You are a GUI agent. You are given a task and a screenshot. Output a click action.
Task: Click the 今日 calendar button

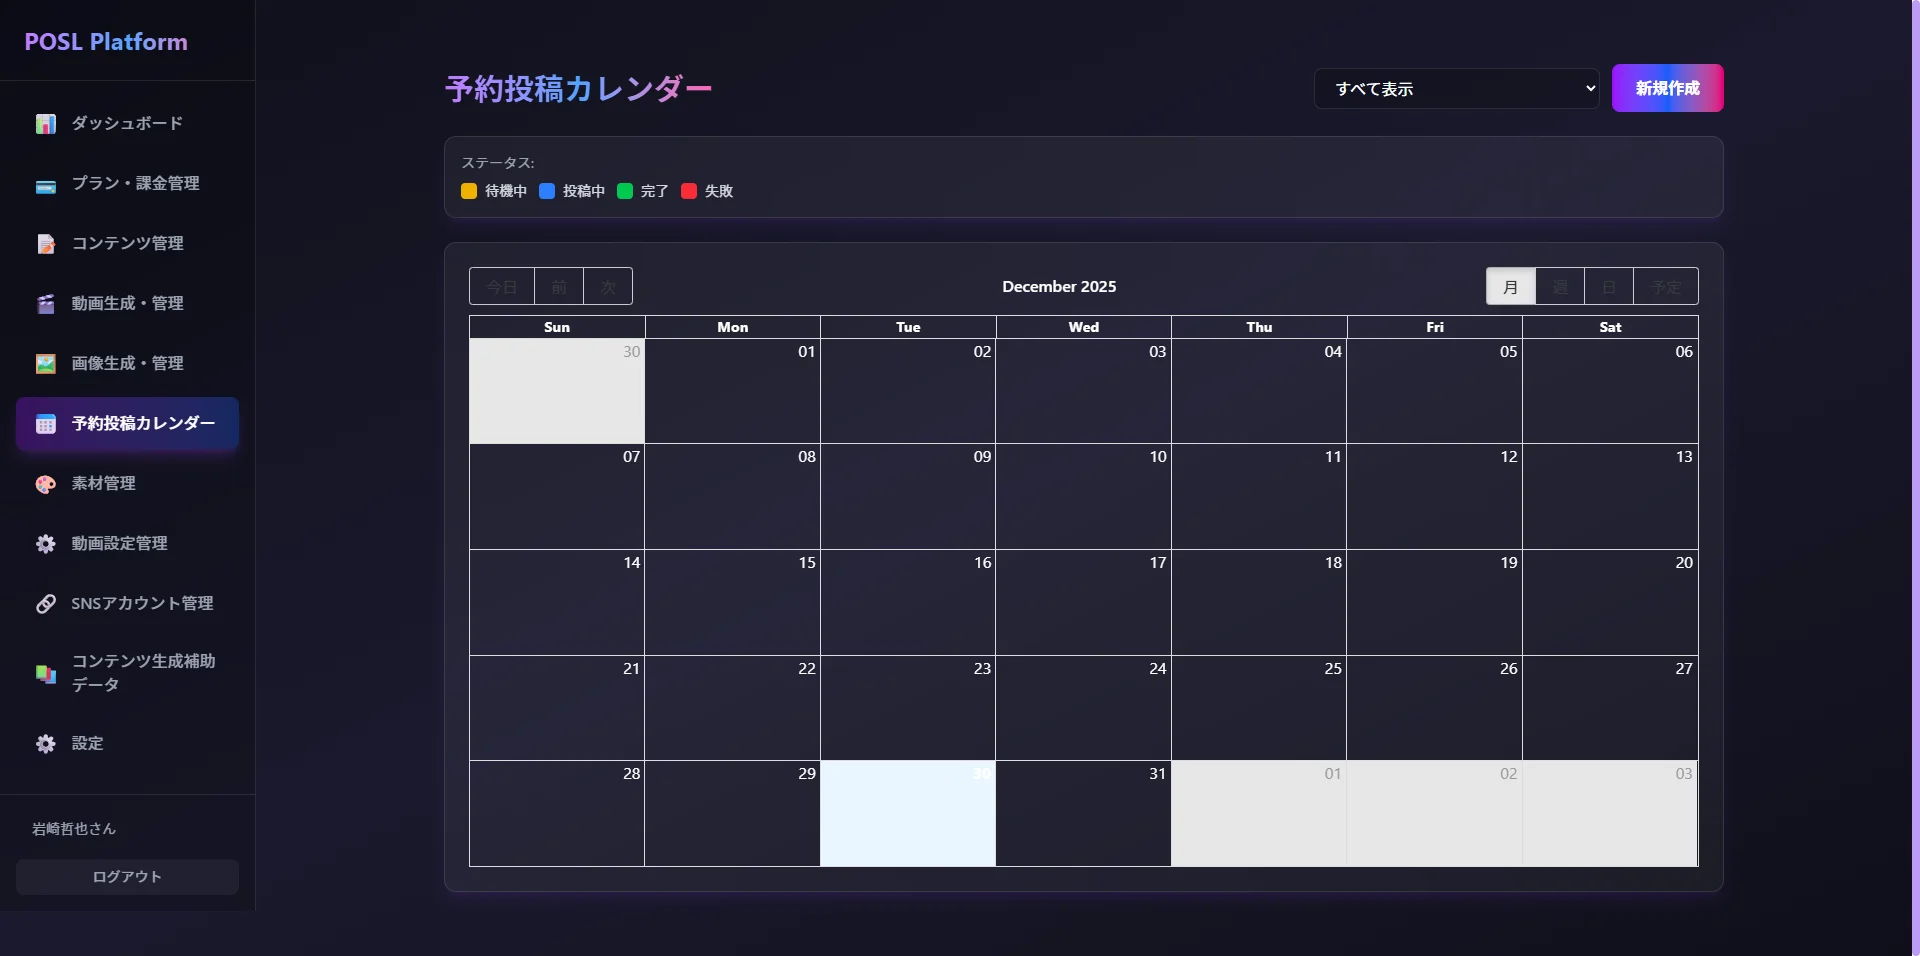[502, 287]
